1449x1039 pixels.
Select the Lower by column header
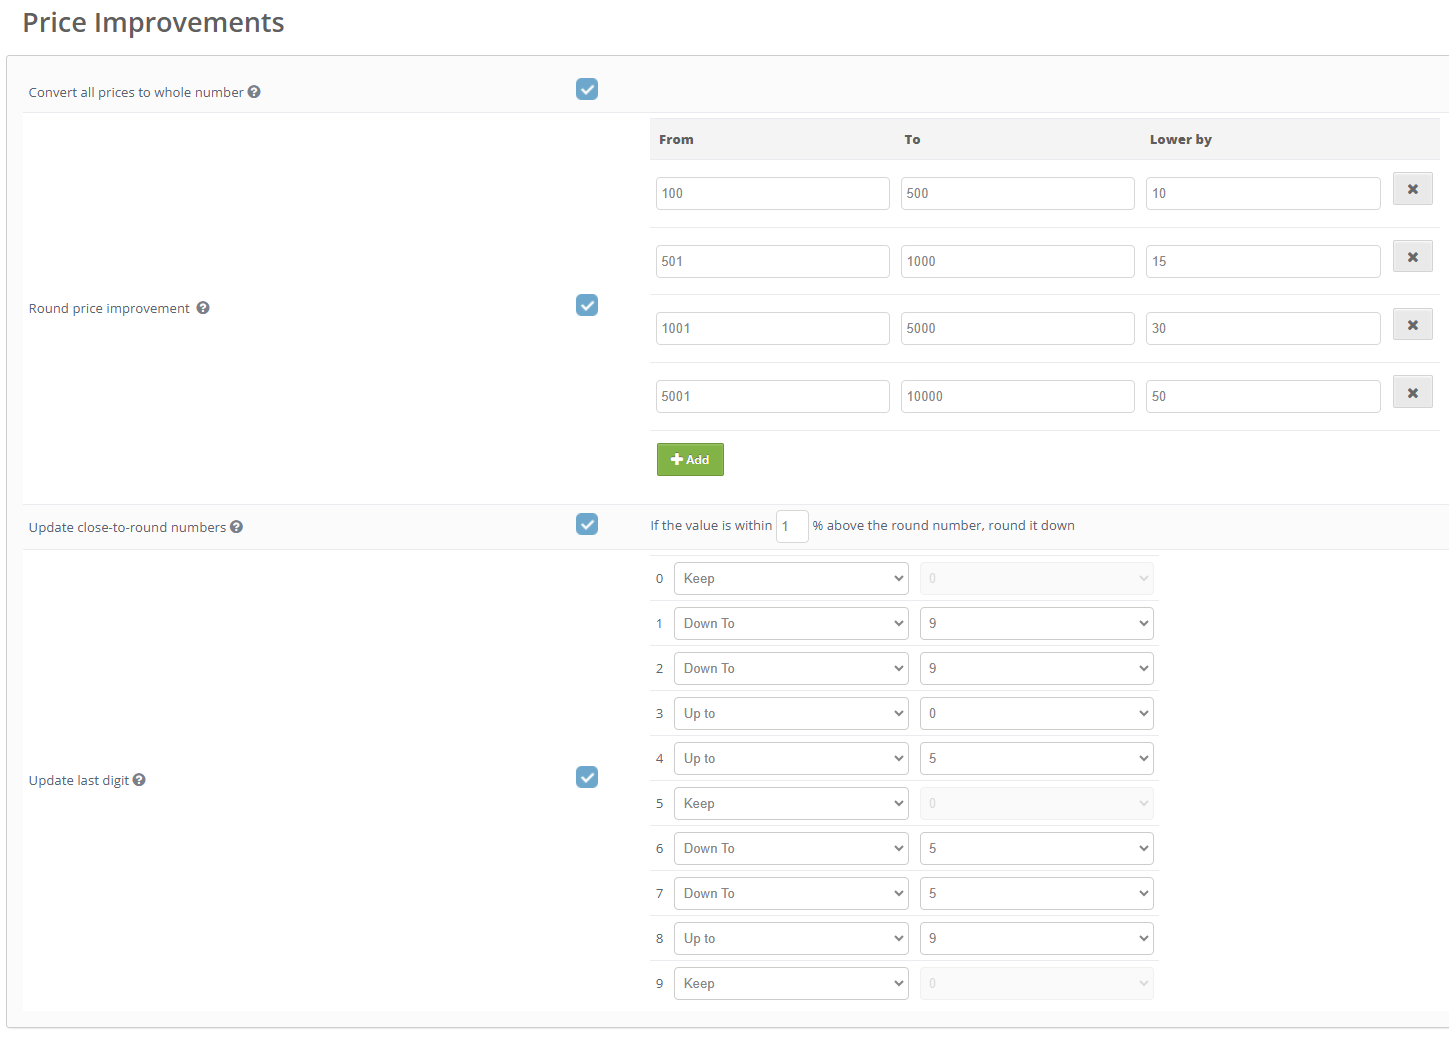(1180, 139)
